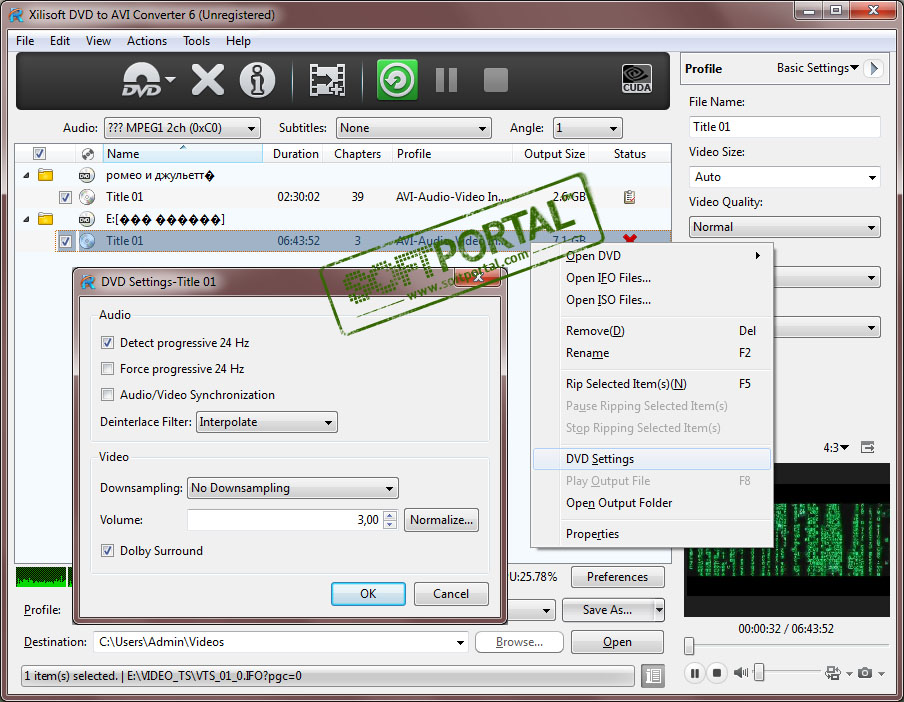Click folder icon of ромео и джульетт row
This screenshot has width=904, height=702.
[46, 175]
